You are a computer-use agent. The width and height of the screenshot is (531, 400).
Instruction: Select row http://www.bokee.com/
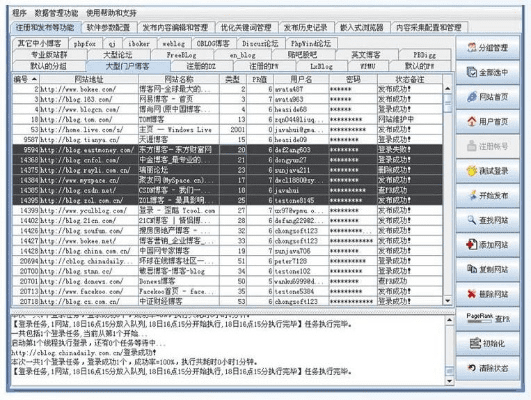tap(228, 89)
